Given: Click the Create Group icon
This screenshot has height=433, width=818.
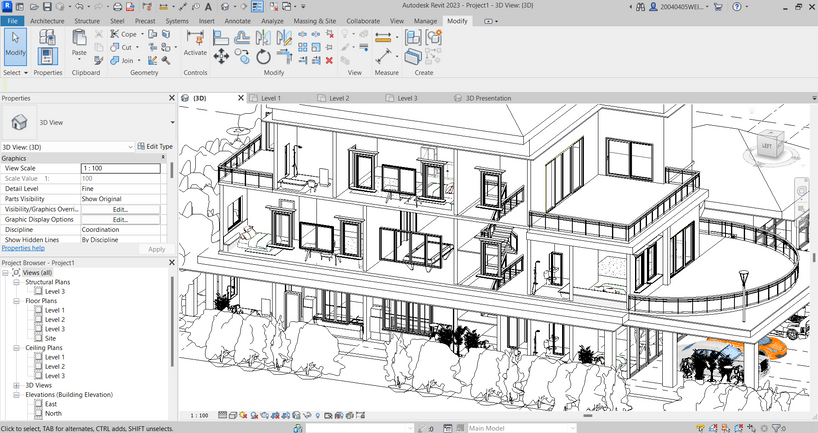Looking at the screenshot, I should point(434,37).
